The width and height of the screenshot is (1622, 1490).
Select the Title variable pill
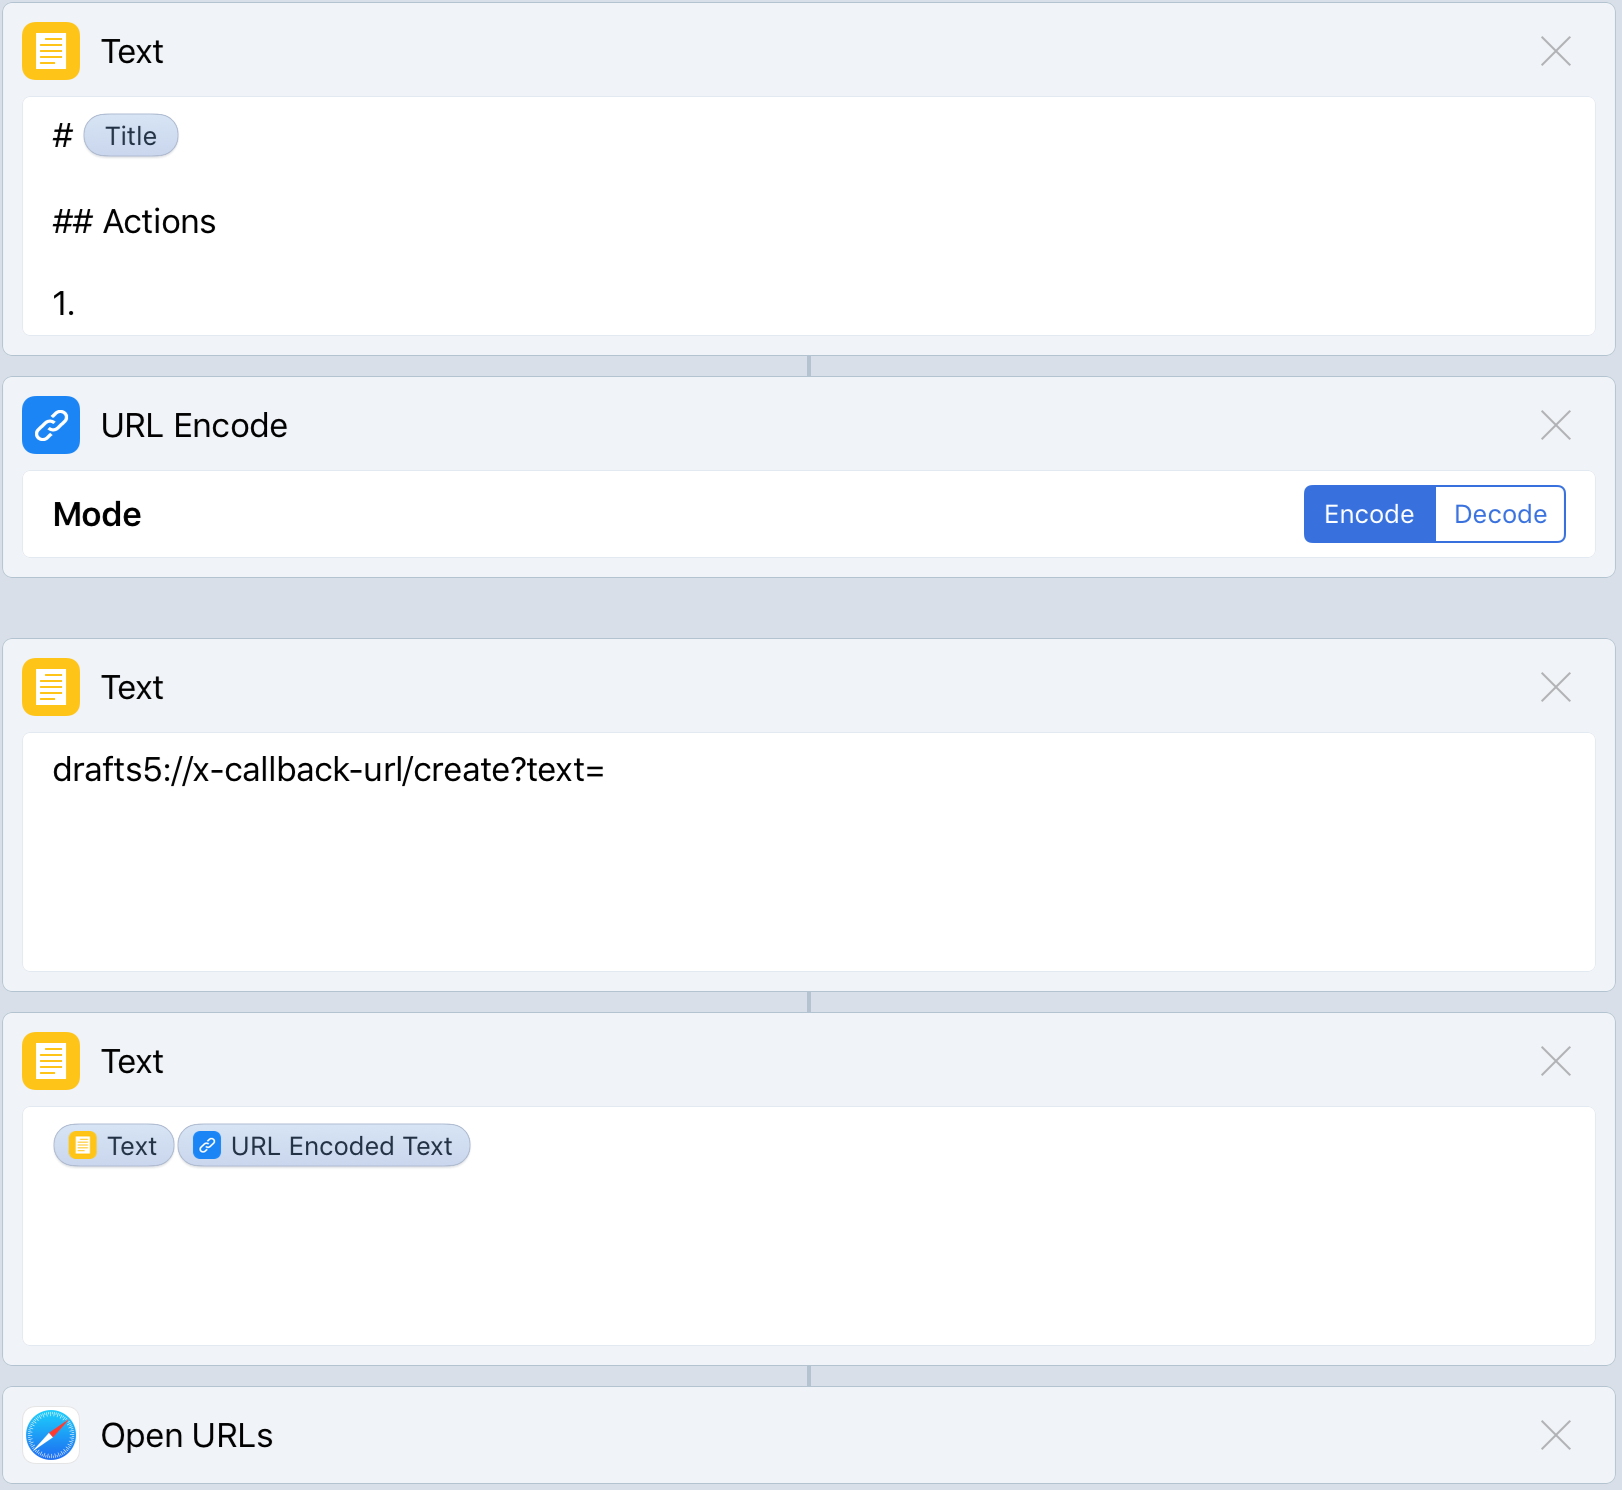(x=130, y=136)
